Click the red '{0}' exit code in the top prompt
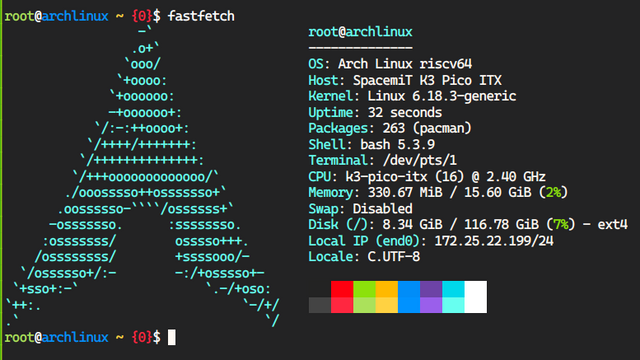Image resolution: width=640 pixels, height=360 pixels. pos(142,16)
